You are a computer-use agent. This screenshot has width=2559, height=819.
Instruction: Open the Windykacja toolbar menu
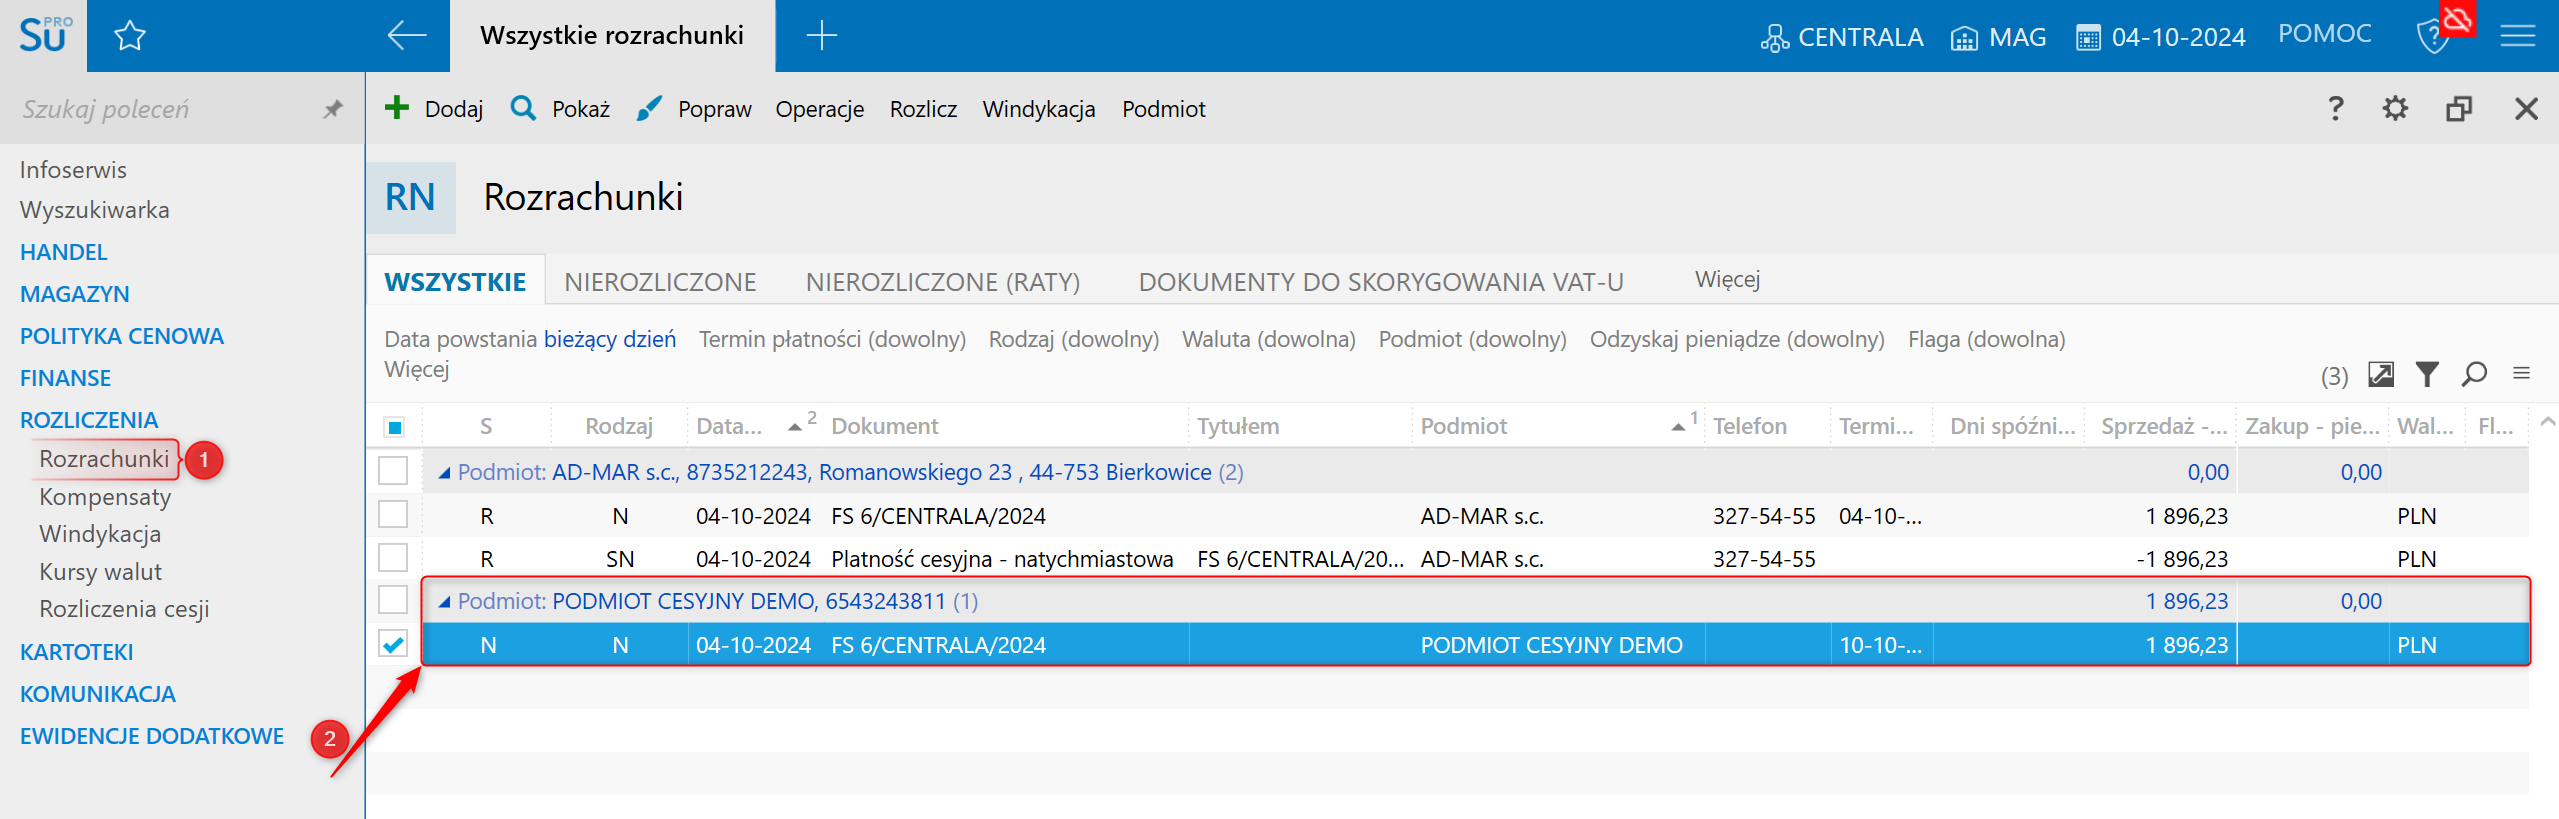pyautogui.click(x=1039, y=109)
